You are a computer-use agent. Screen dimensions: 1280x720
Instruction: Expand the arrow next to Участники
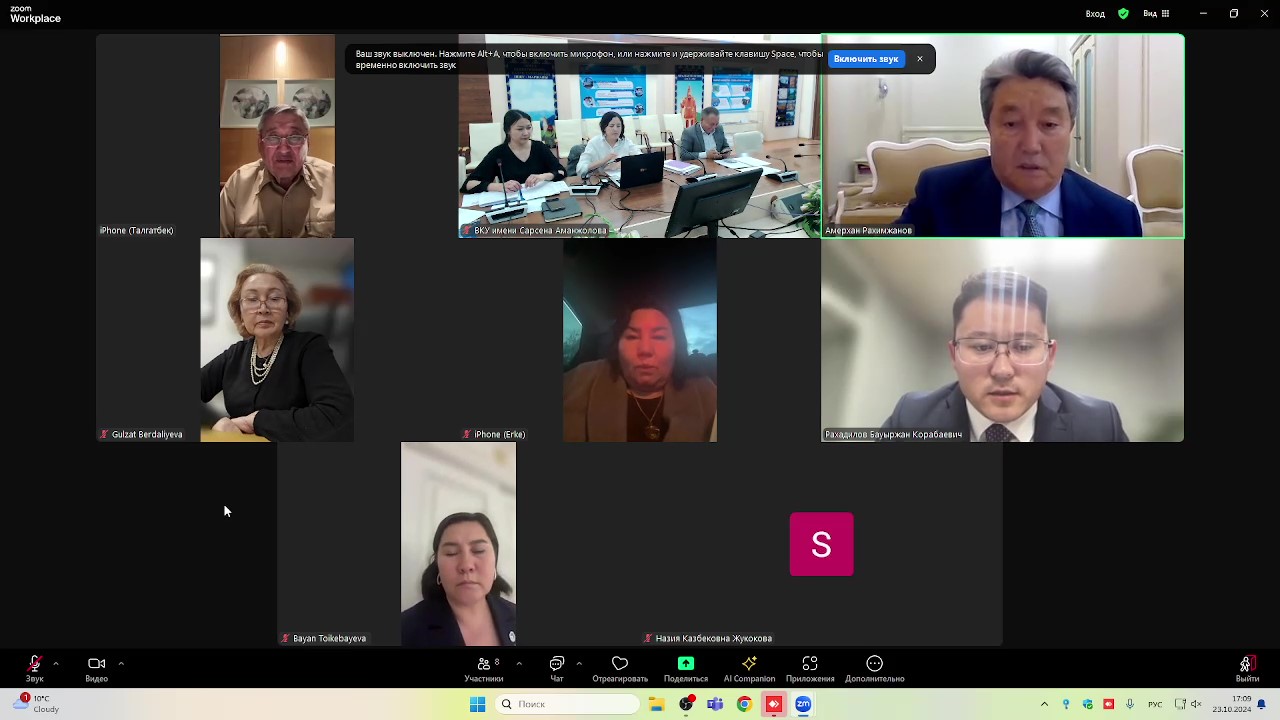coord(519,663)
